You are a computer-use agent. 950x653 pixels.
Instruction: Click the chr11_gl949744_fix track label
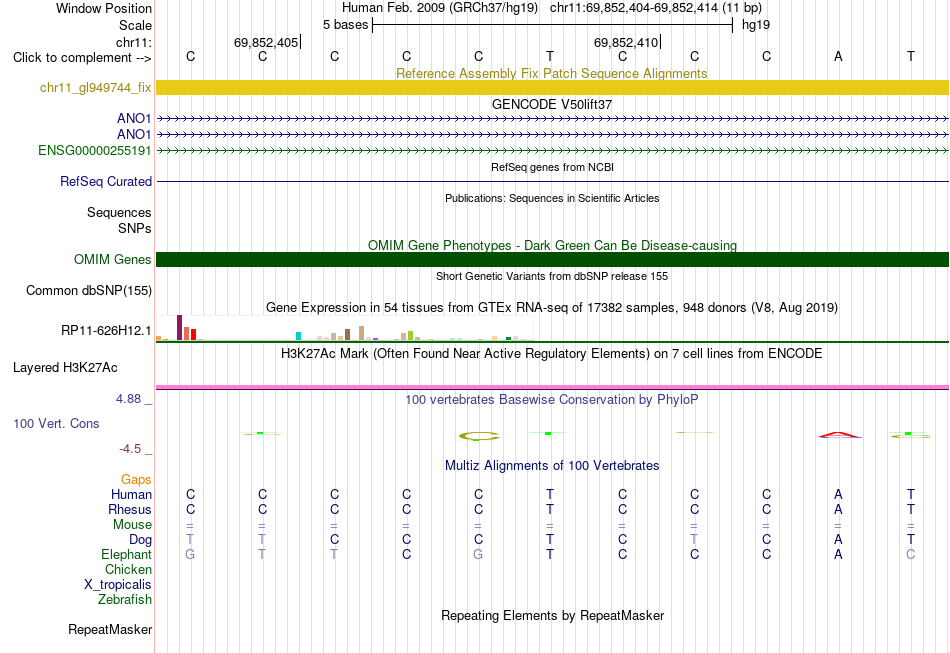coord(96,88)
